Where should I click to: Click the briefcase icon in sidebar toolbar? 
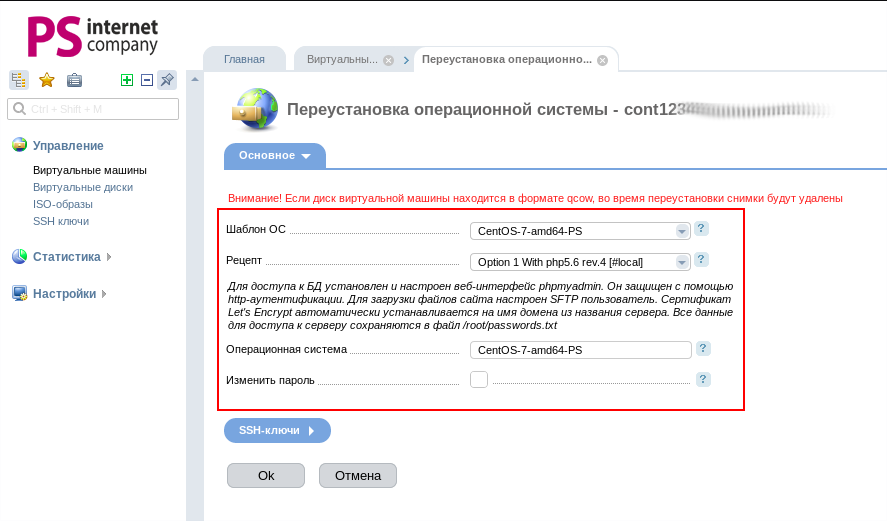74,80
